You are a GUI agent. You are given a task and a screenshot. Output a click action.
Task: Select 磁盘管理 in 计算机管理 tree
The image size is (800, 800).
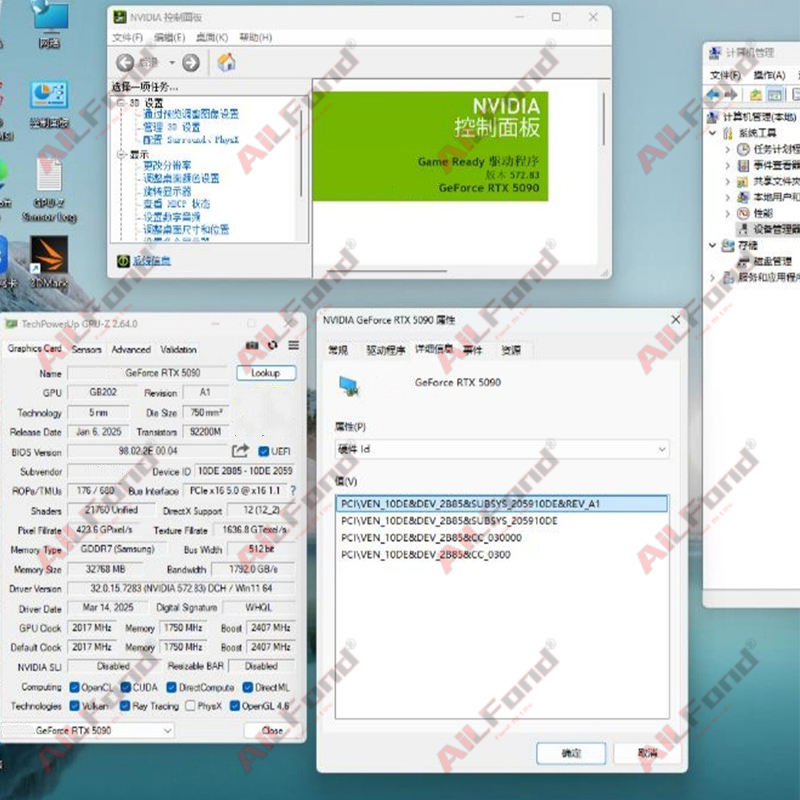772,262
